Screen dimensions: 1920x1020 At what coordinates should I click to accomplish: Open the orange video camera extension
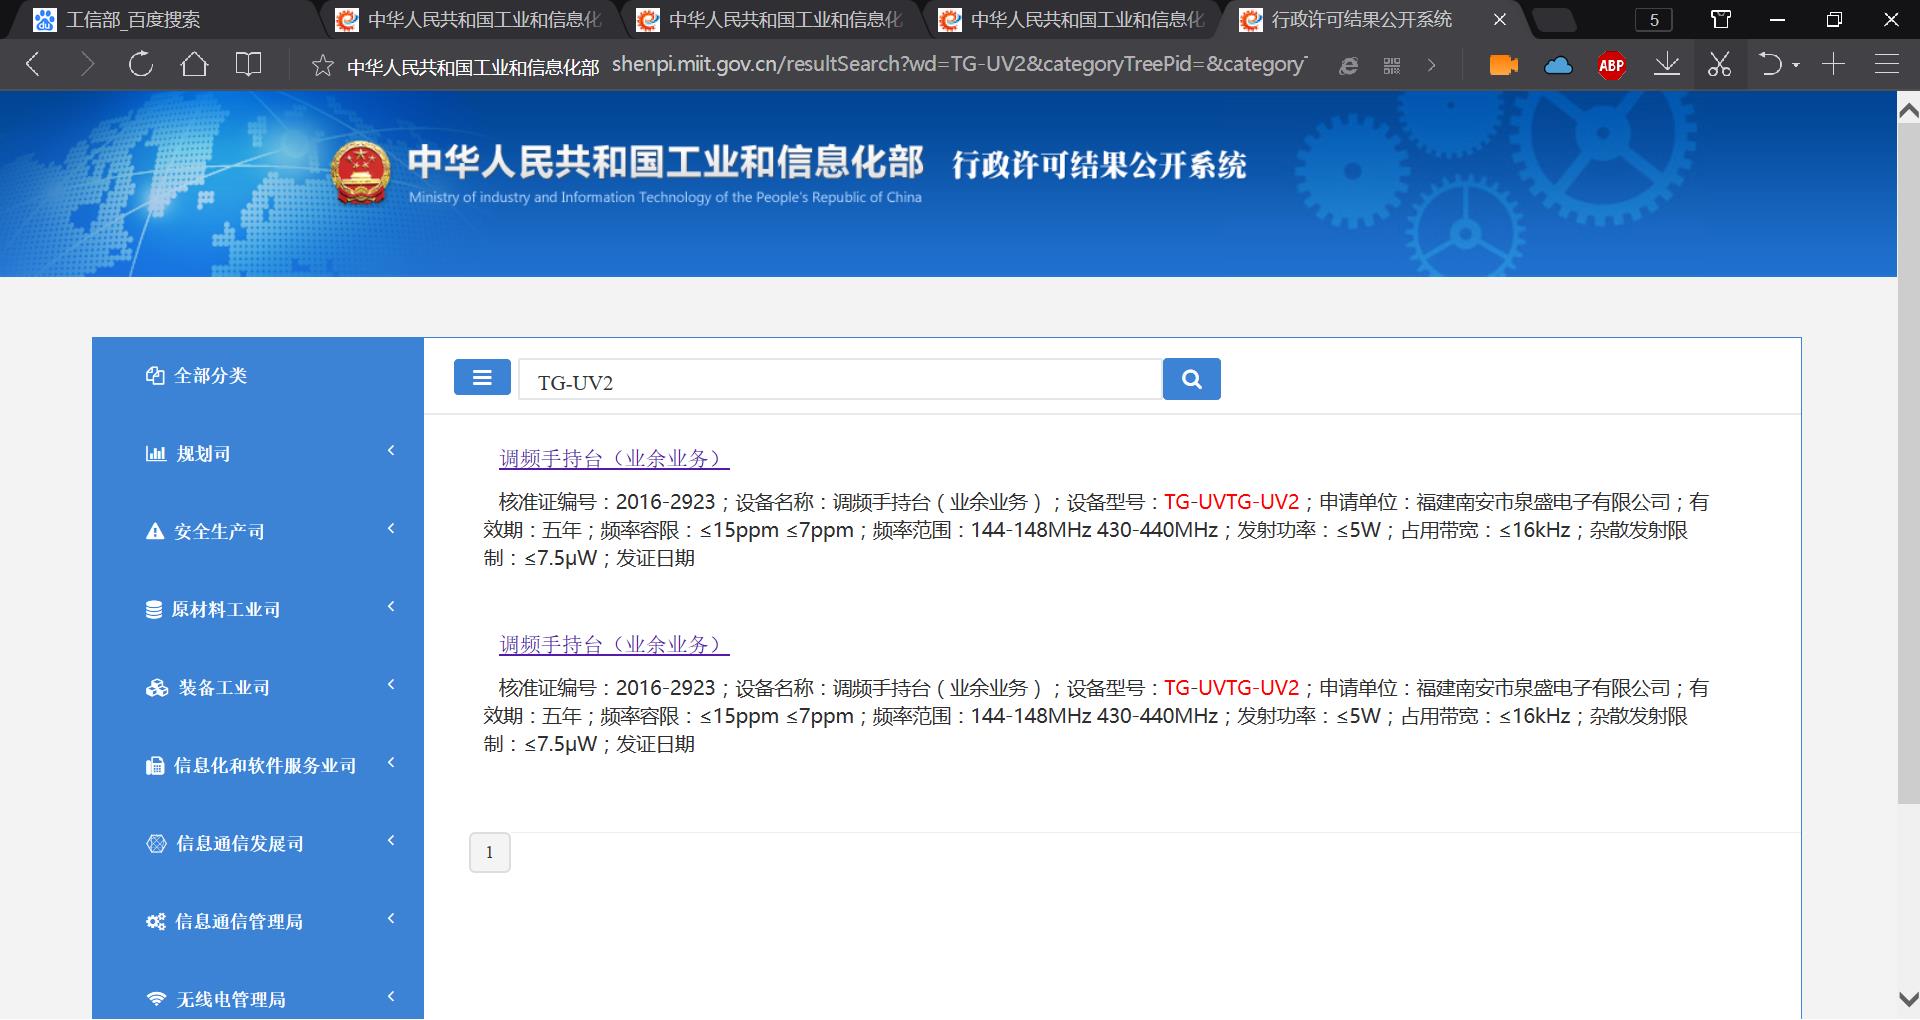point(1503,65)
